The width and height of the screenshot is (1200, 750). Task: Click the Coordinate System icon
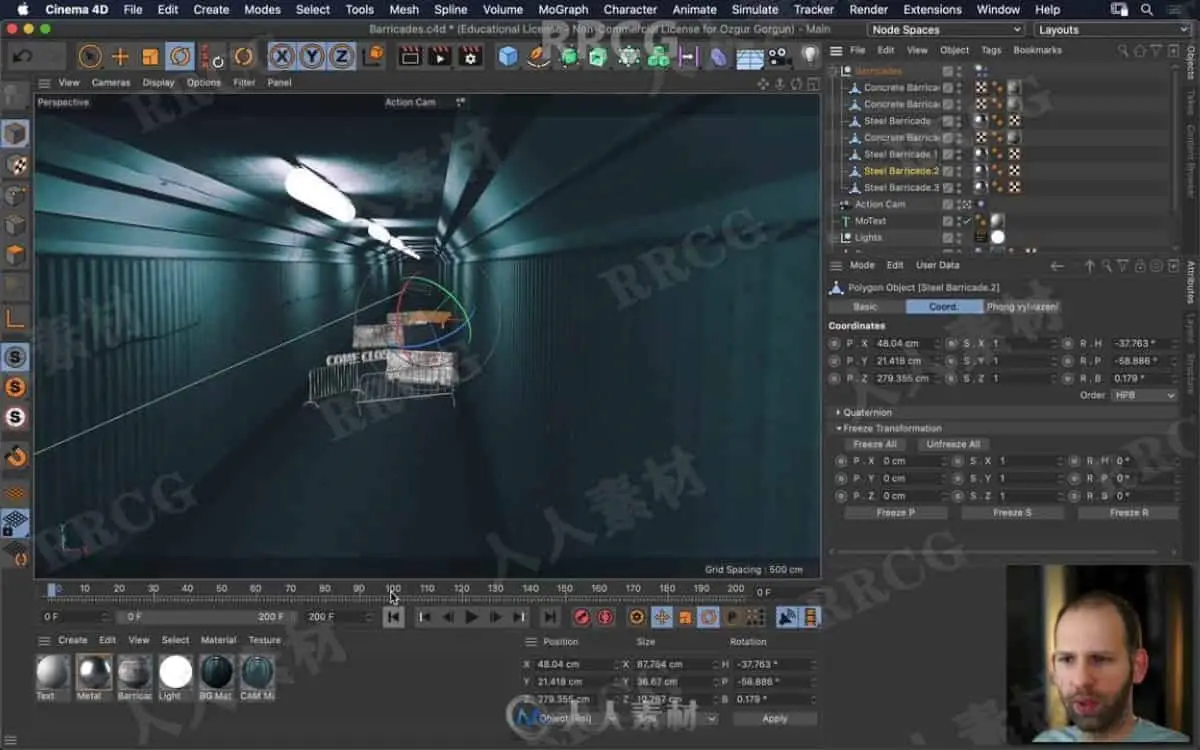373,56
